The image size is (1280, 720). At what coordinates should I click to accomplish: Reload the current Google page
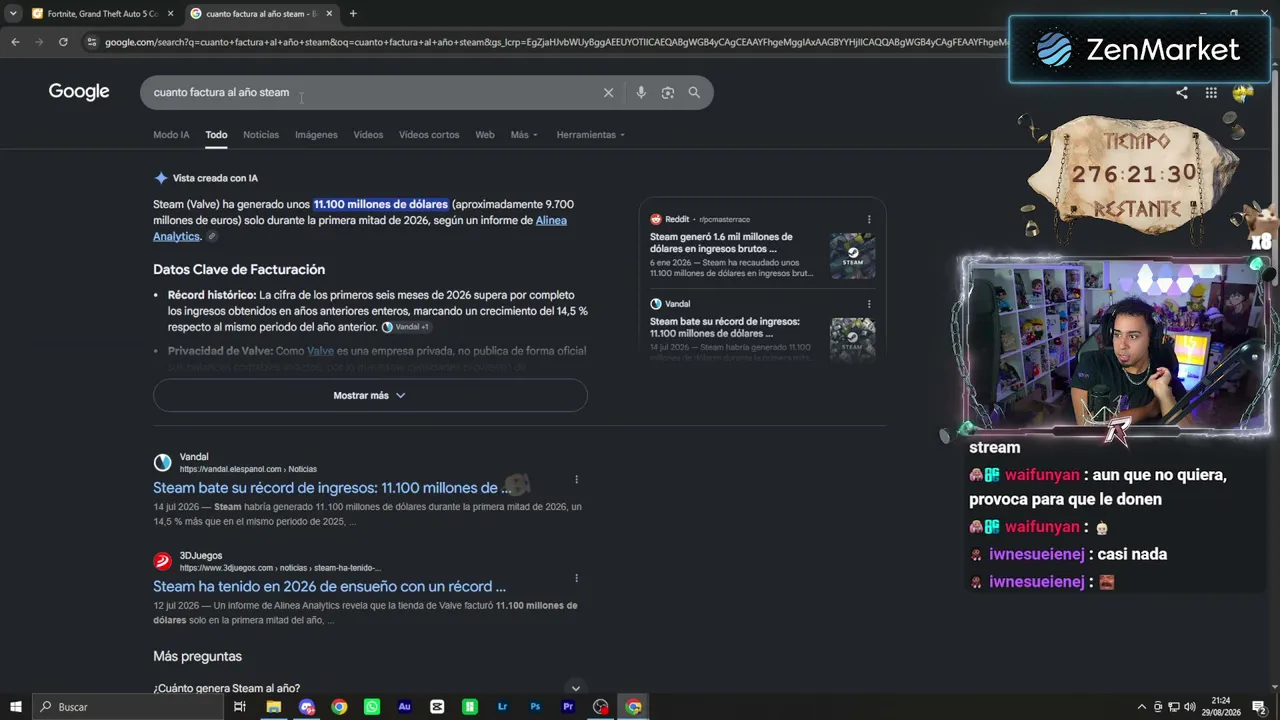coord(63,42)
